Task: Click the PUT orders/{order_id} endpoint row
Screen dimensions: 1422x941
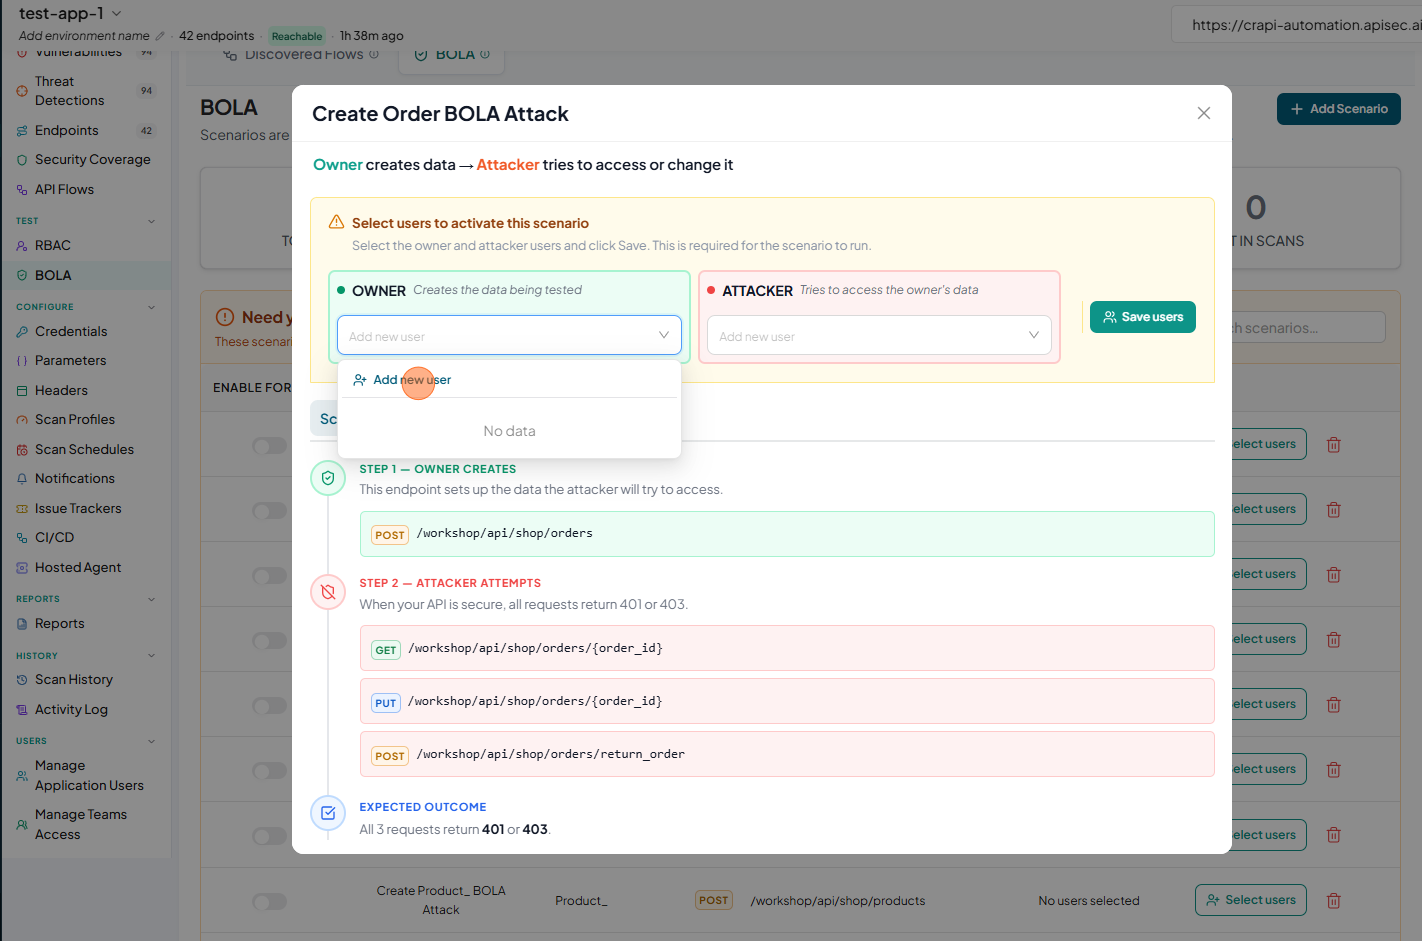Action: point(787,701)
